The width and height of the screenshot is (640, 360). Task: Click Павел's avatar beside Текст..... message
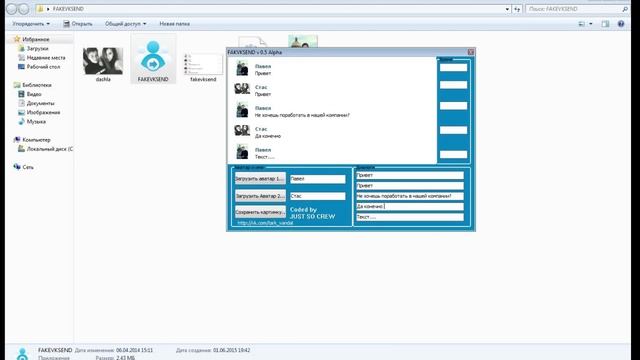click(242, 152)
